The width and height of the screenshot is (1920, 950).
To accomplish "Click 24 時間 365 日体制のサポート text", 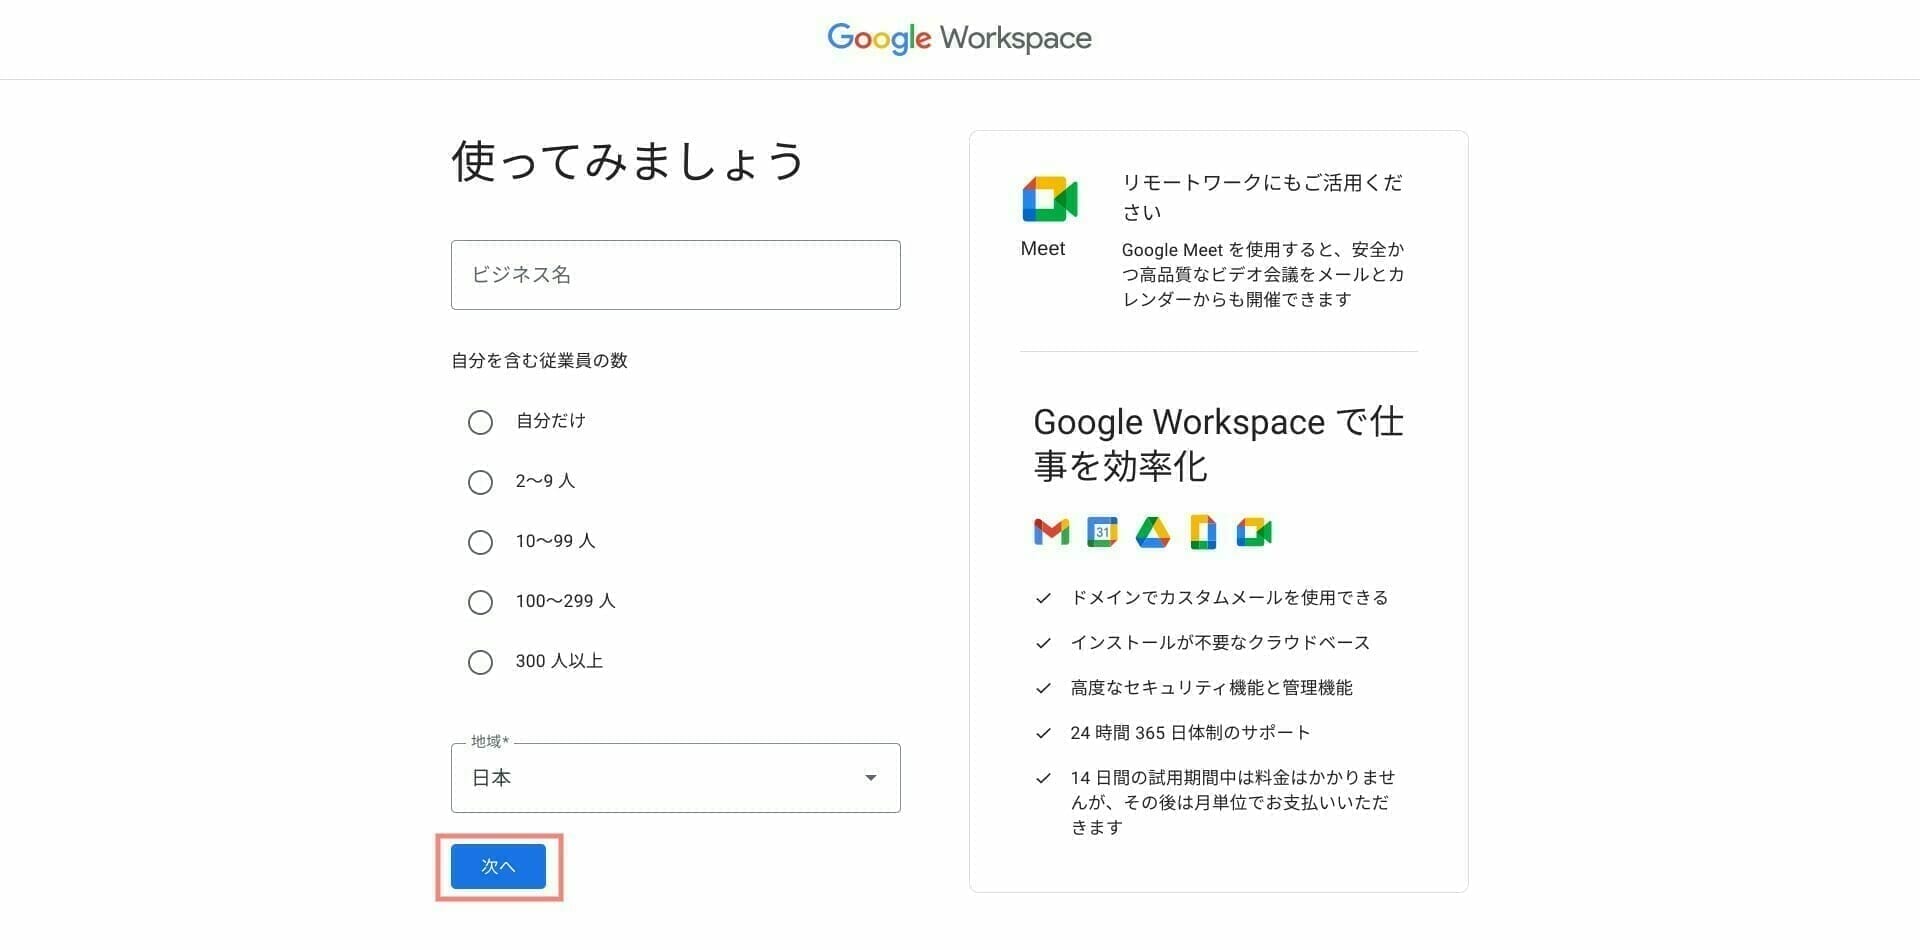I will (1190, 732).
